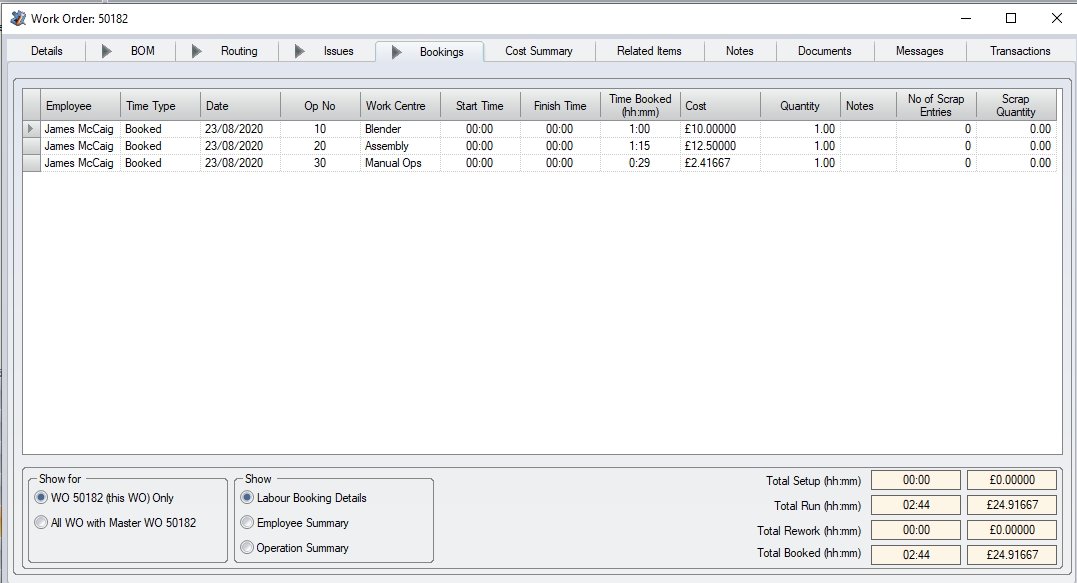Screen dimensions: 1077x583
Task: Sort by Time Booked column header
Action: click(x=640, y=105)
